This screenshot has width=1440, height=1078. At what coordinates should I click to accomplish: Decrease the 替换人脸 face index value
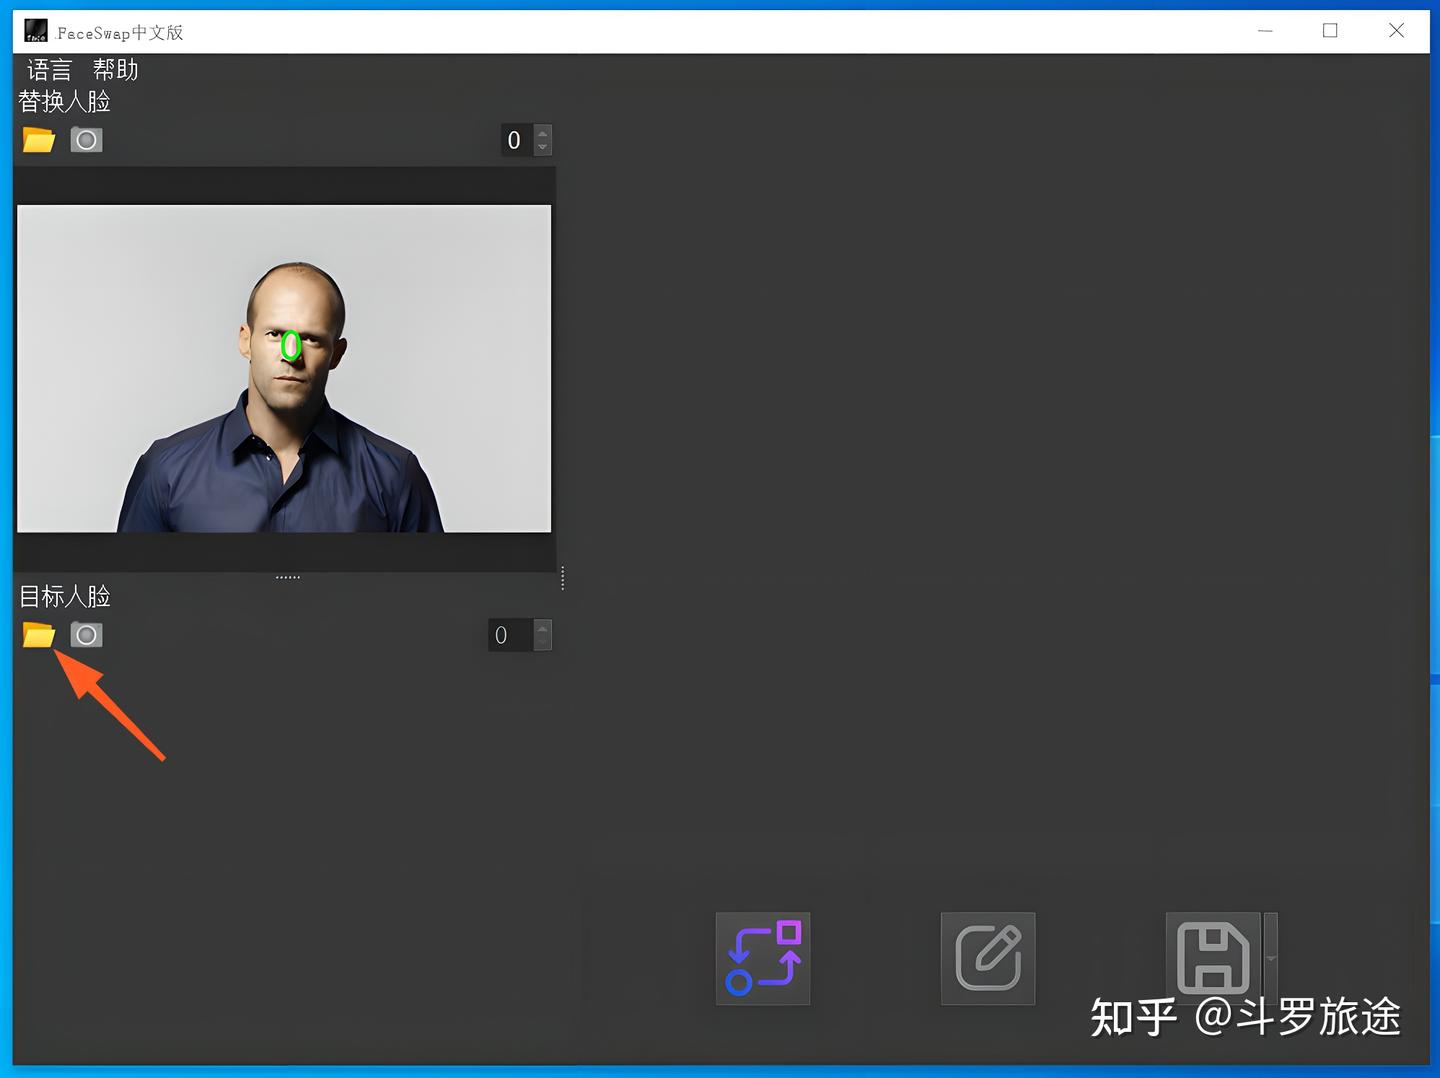(543, 148)
